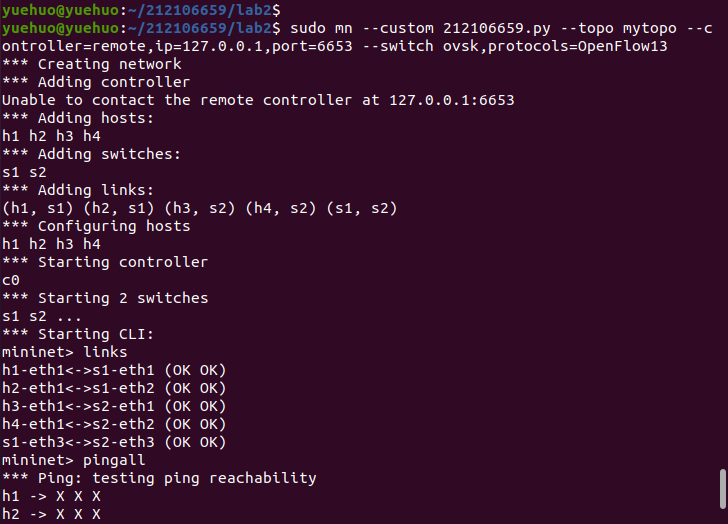Click the "c0" controller name
This screenshot has width=728, height=524.
point(11,280)
